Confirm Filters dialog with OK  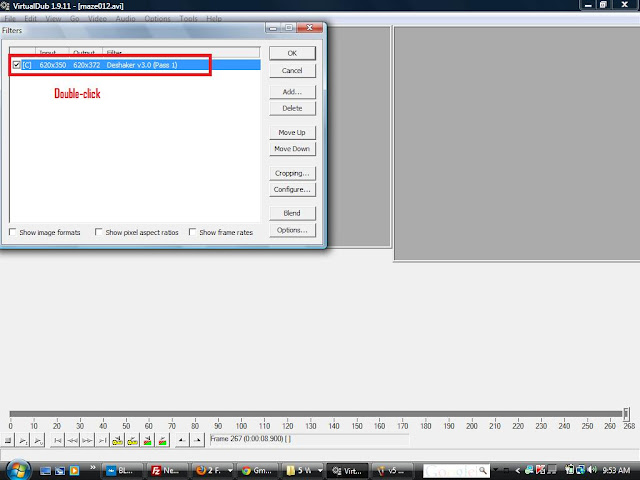click(292, 53)
